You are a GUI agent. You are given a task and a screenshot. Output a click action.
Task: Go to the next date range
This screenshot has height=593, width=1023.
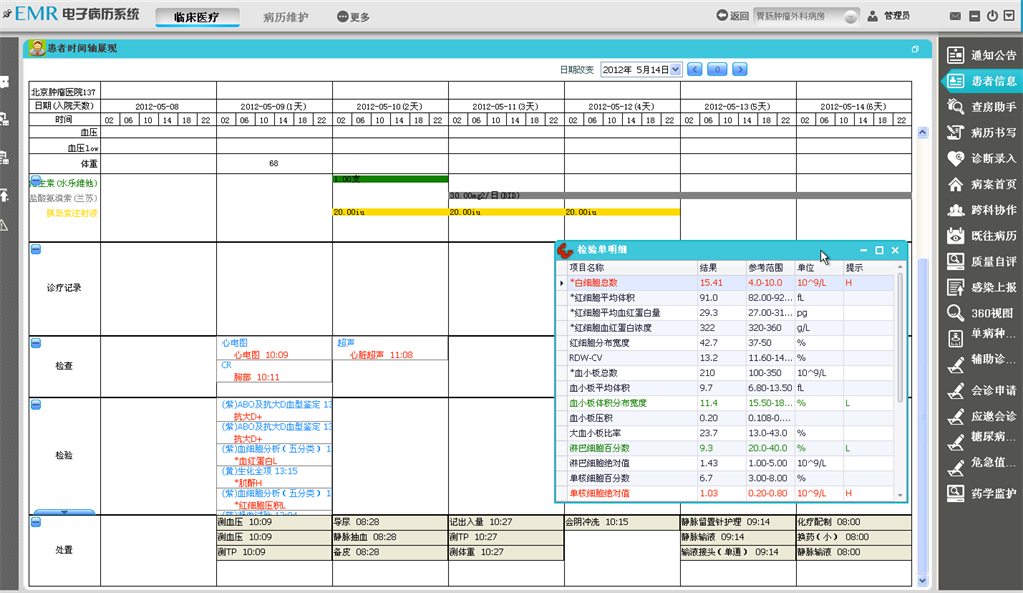click(740, 70)
